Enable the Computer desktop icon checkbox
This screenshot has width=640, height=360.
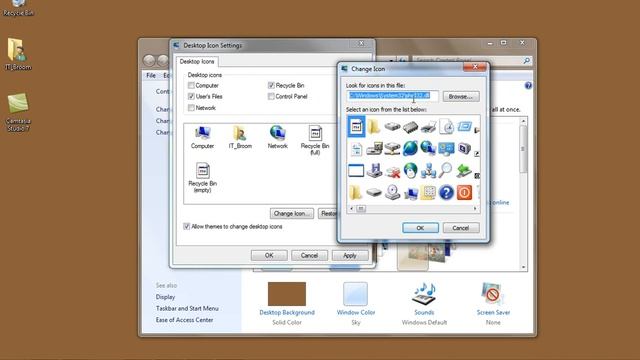coord(191,85)
